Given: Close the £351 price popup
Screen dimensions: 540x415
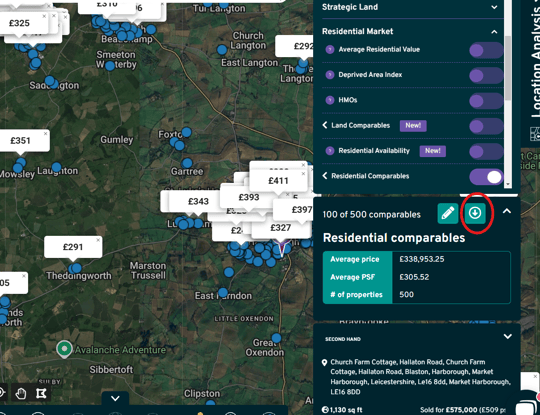Looking at the screenshot, I should coord(45,134).
